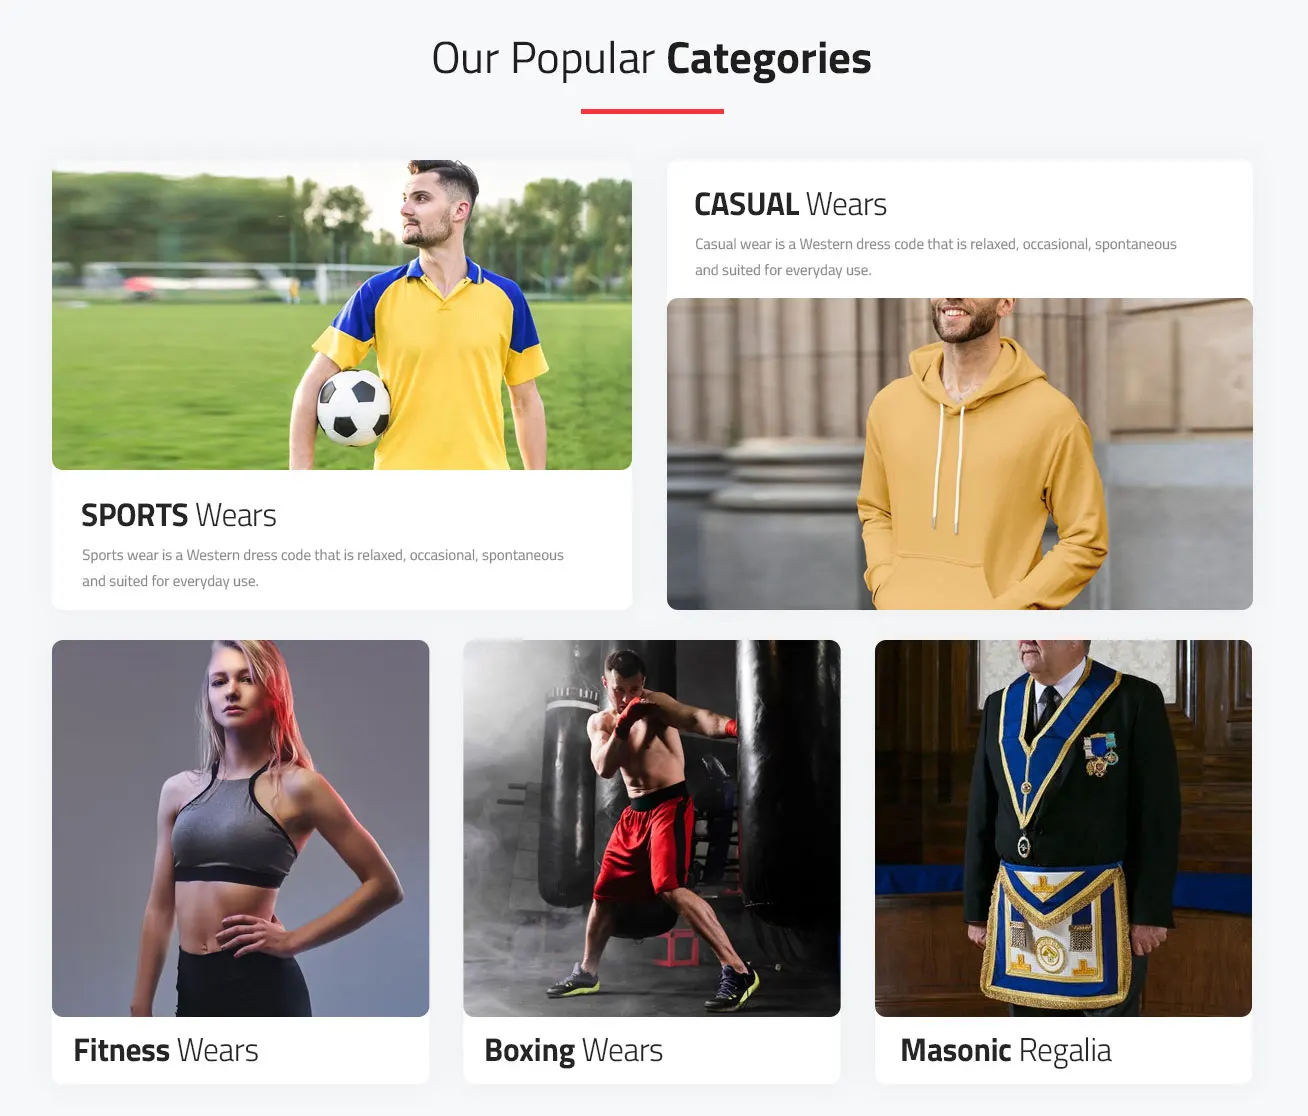Viewport: 1308px width, 1116px height.
Task: Click the punching bag in boxing photo
Action: [787, 800]
